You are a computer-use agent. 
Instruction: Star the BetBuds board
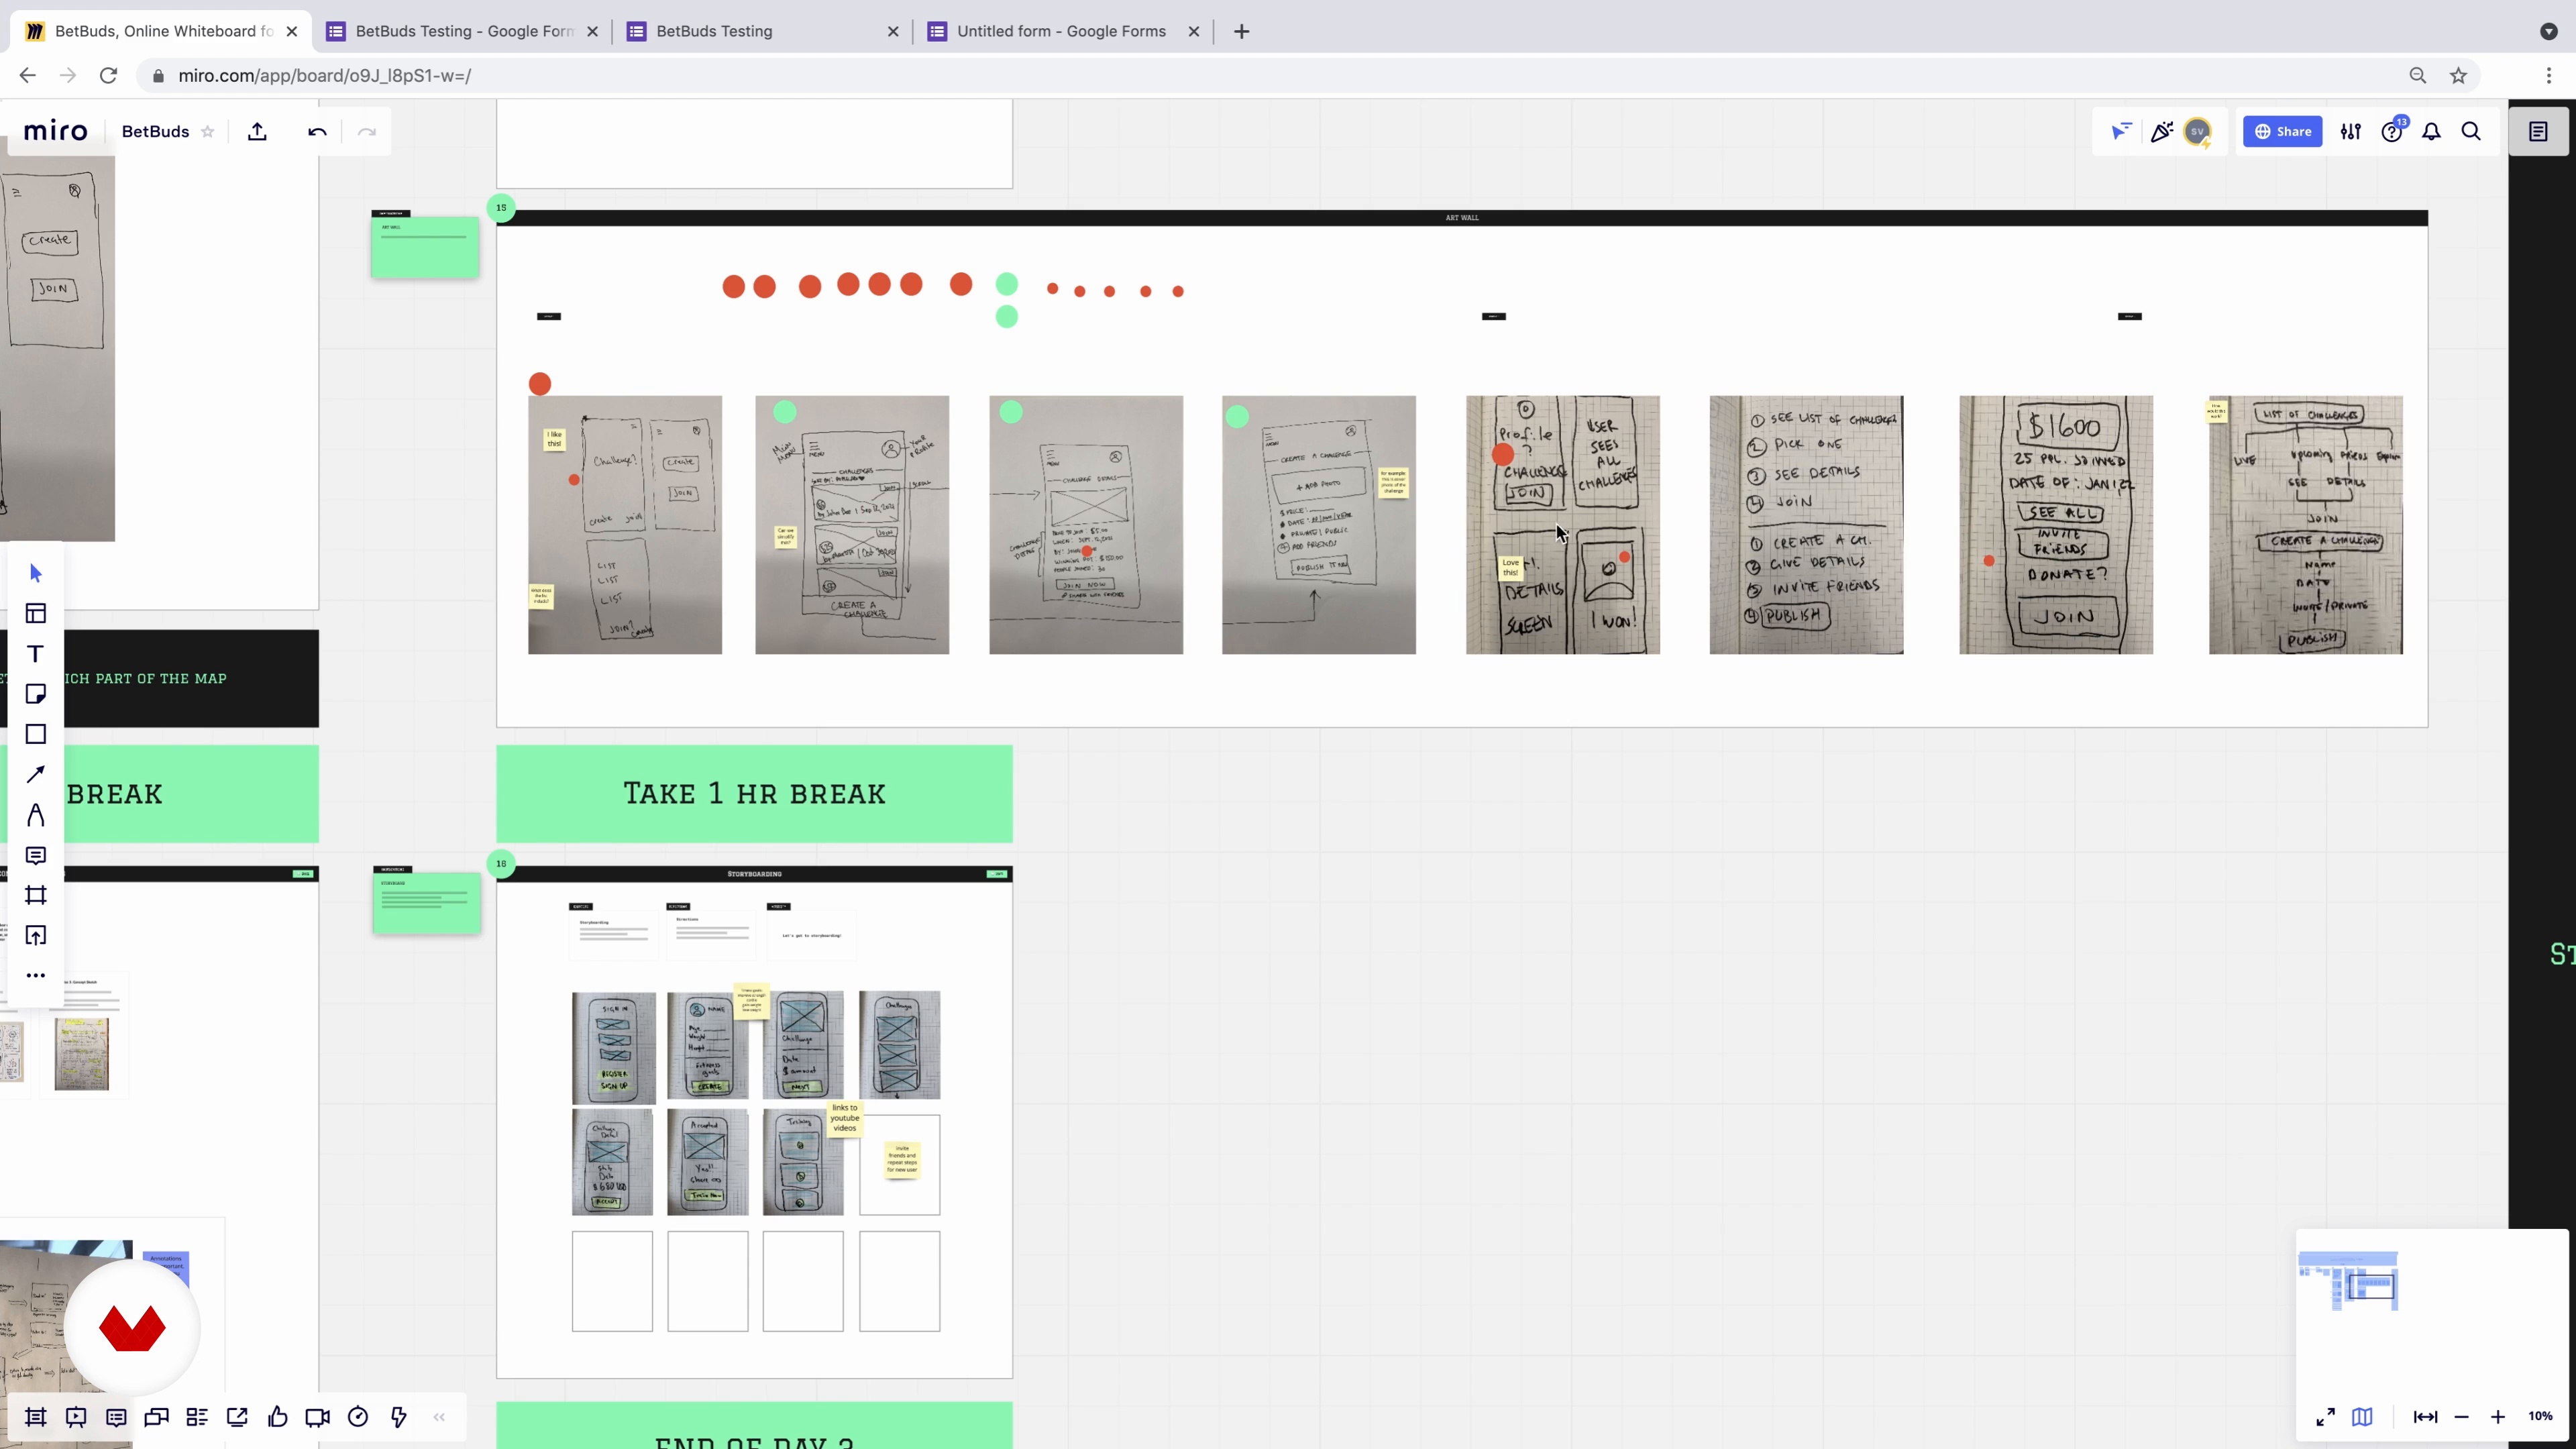tap(208, 131)
